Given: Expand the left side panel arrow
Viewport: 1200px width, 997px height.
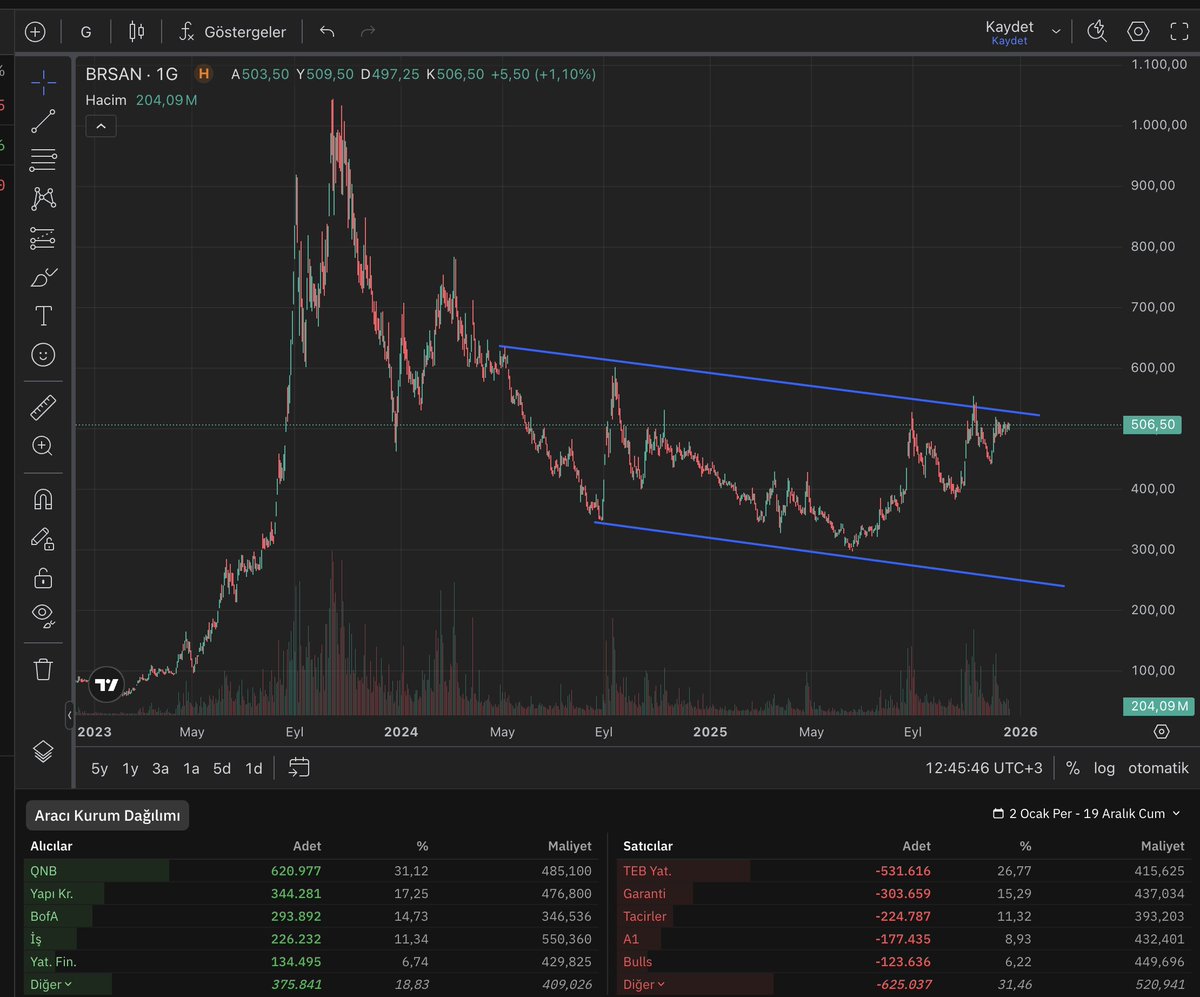Looking at the screenshot, I should tap(70, 716).
